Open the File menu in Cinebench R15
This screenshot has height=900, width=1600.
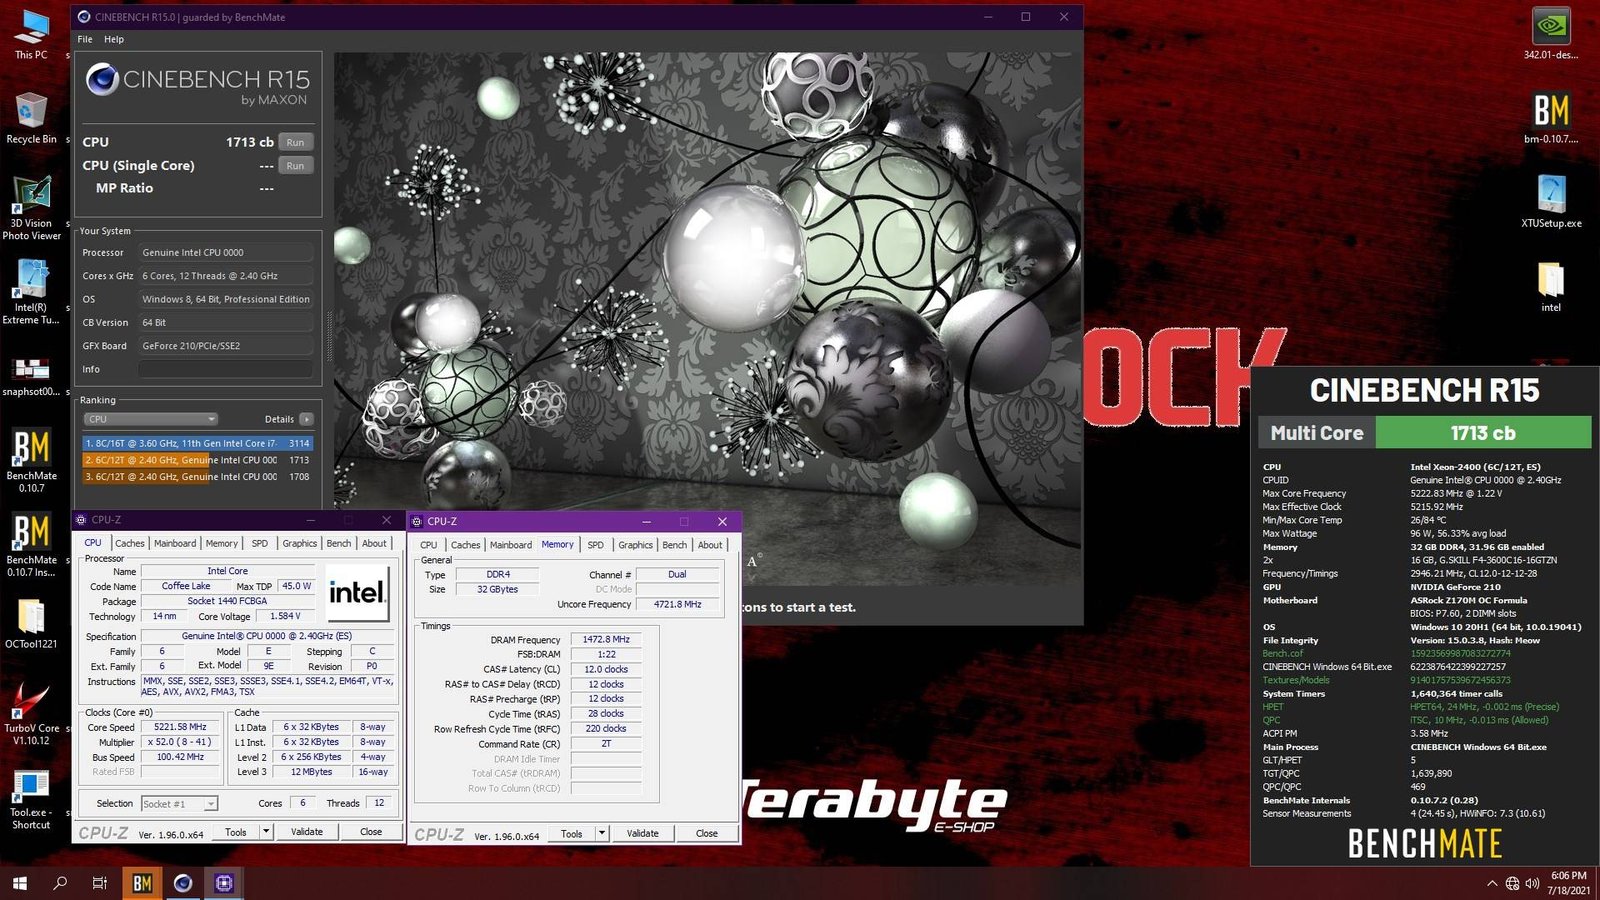click(x=84, y=39)
